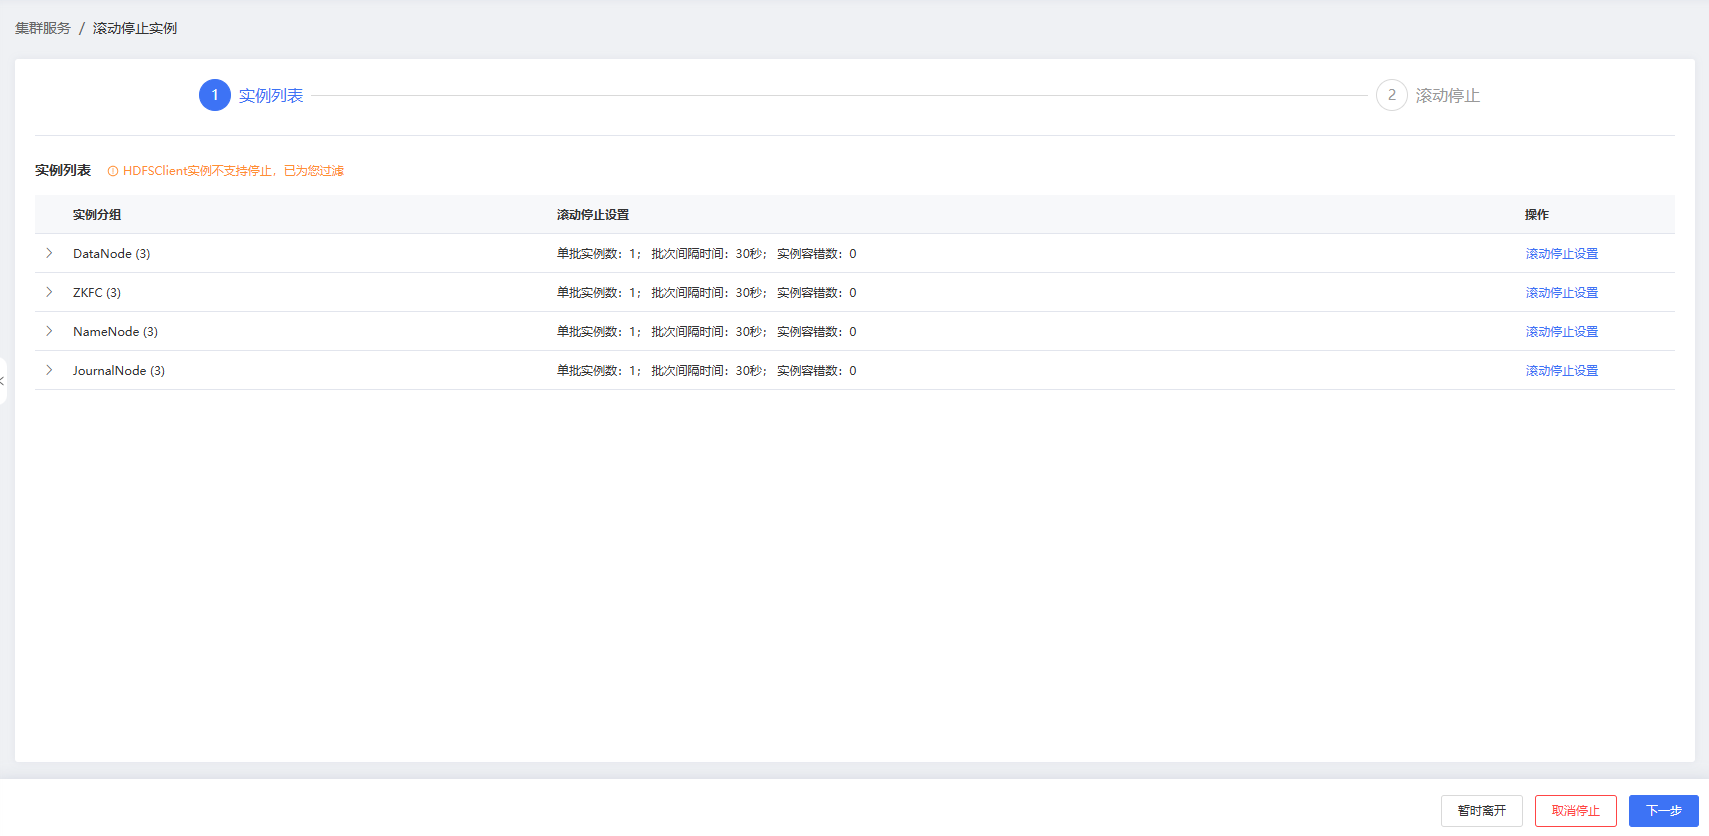This screenshot has height=836, width=1709.
Task: Click the 取消停止 button
Action: click(1575, 811)
